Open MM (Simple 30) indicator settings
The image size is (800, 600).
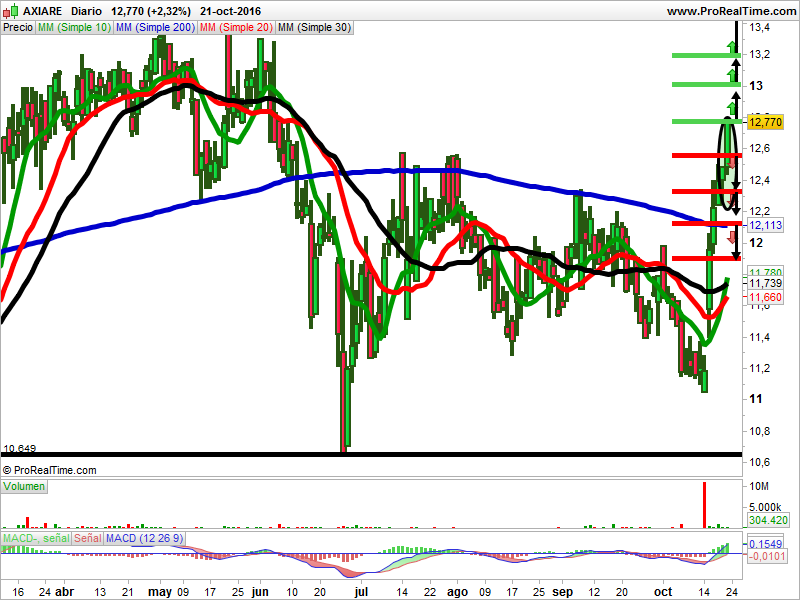[314, 28]
